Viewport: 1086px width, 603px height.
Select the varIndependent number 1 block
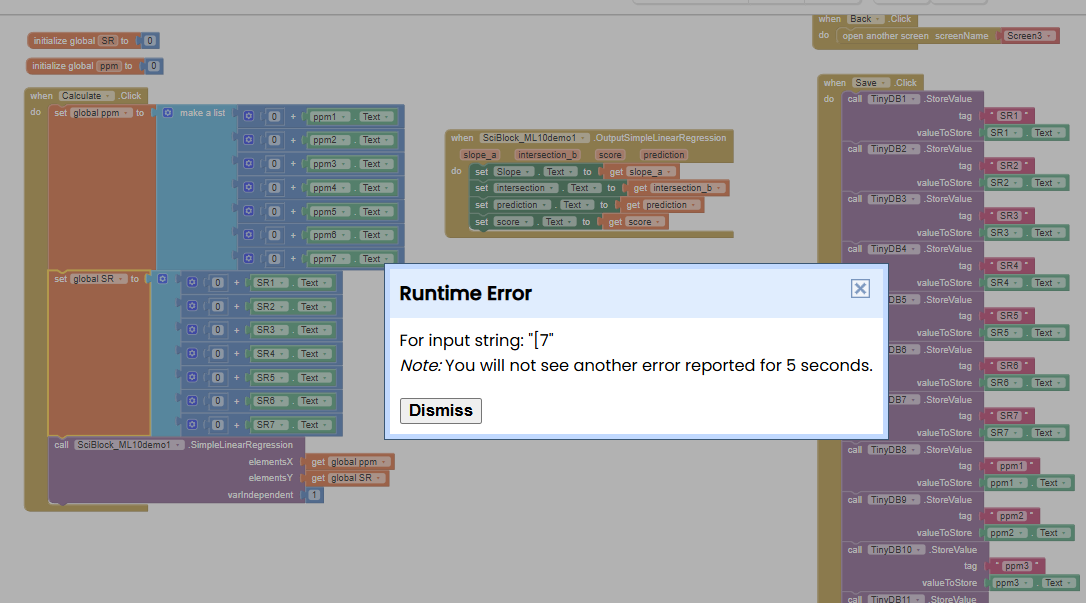pyautogui.click(x=315, y=495)
